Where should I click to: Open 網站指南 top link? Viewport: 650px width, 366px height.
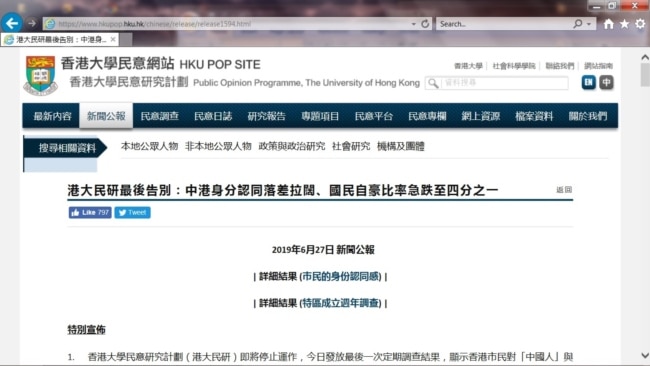[x=598, y=66]
